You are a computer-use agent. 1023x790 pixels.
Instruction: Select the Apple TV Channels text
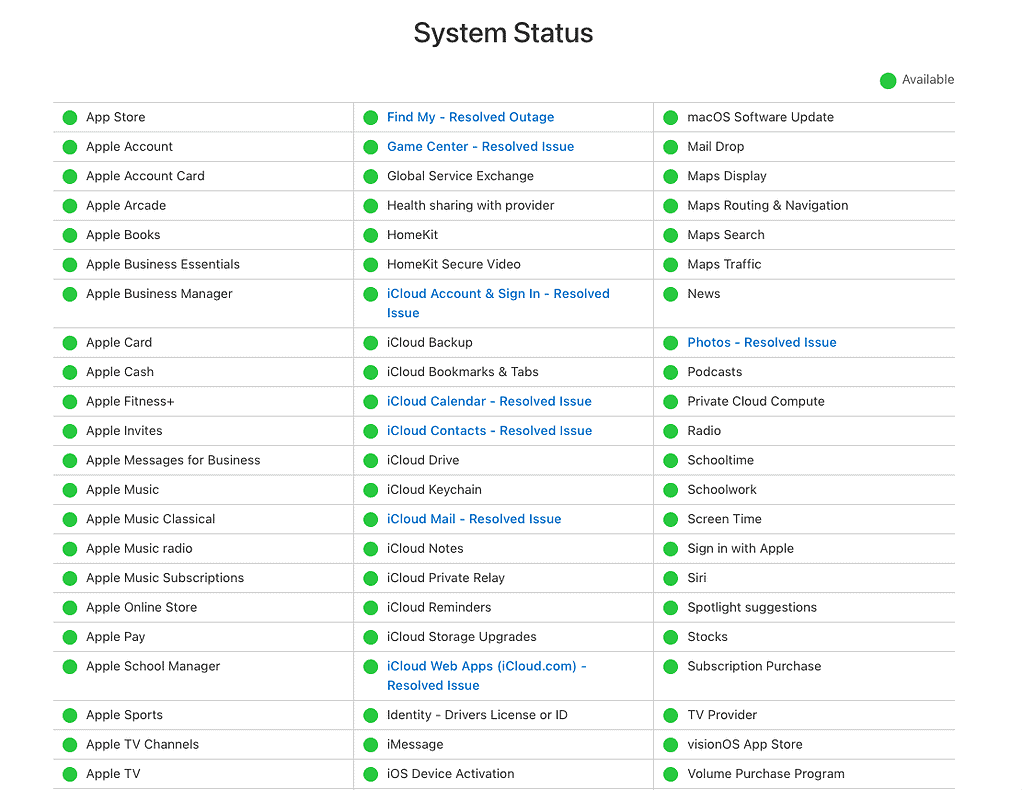coord(142,744)
